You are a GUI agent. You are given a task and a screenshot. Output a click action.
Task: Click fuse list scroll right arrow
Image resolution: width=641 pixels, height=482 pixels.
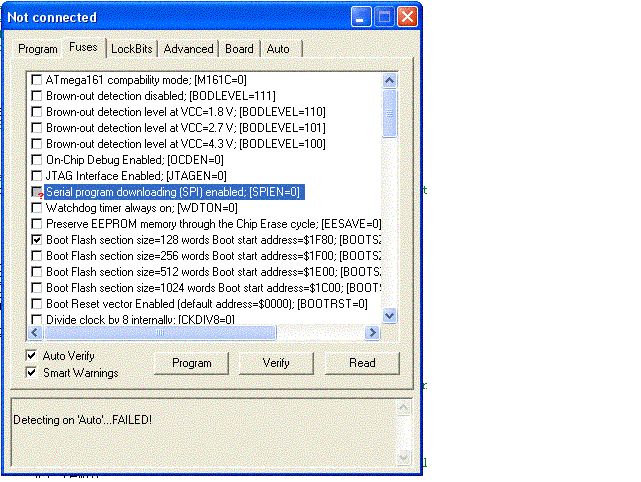pos(372,333)
